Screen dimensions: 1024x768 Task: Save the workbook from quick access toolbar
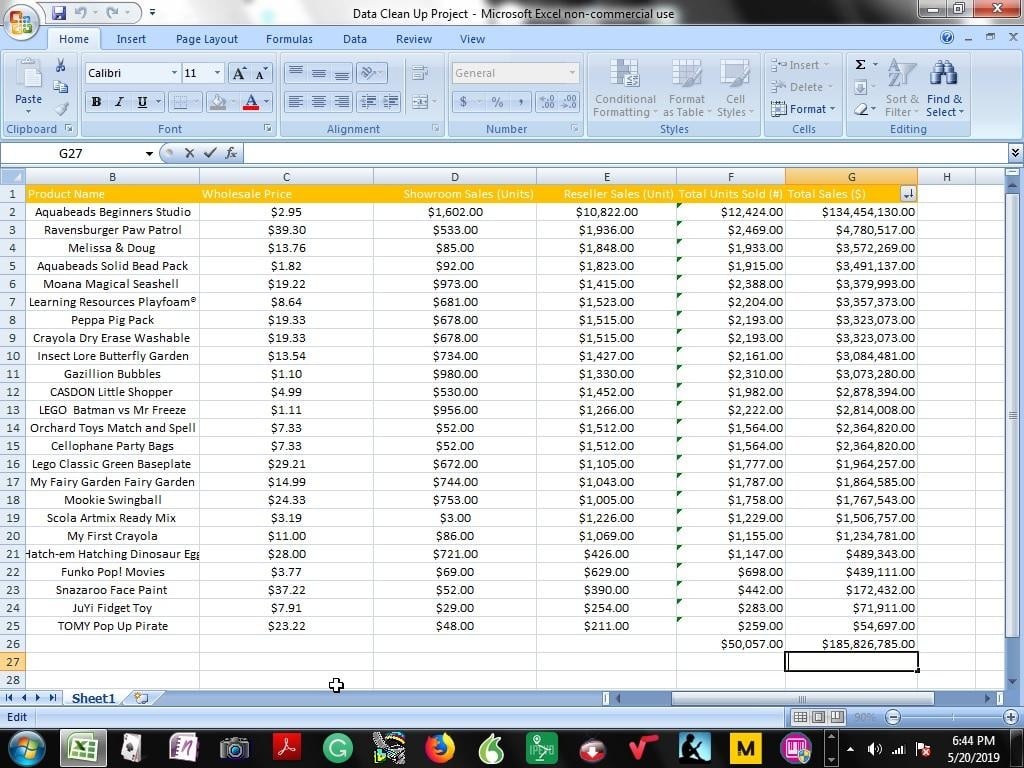point(59,12)
